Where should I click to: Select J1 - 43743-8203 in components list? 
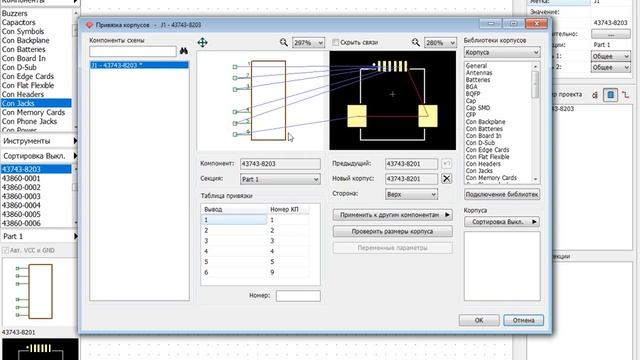coord(139,65)
